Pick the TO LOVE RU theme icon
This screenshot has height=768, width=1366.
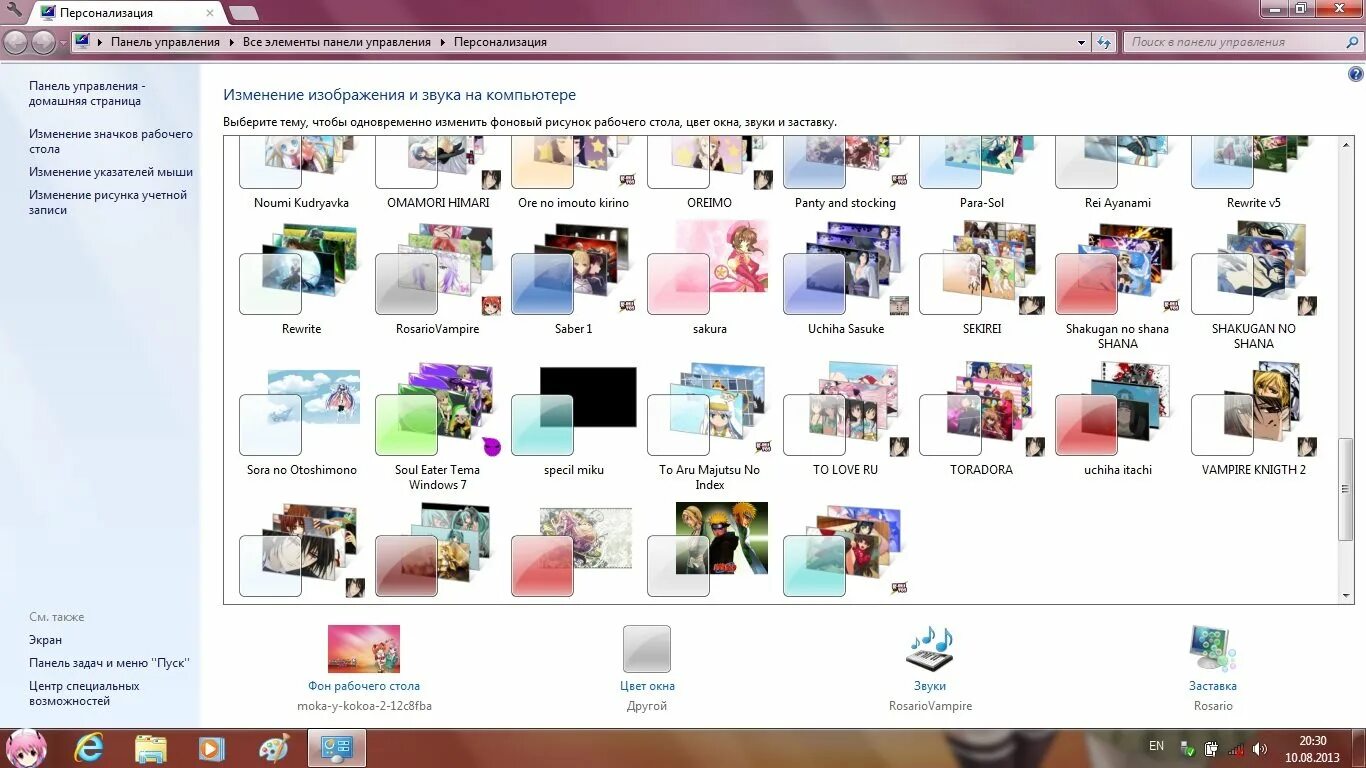[x=845, y=410]
